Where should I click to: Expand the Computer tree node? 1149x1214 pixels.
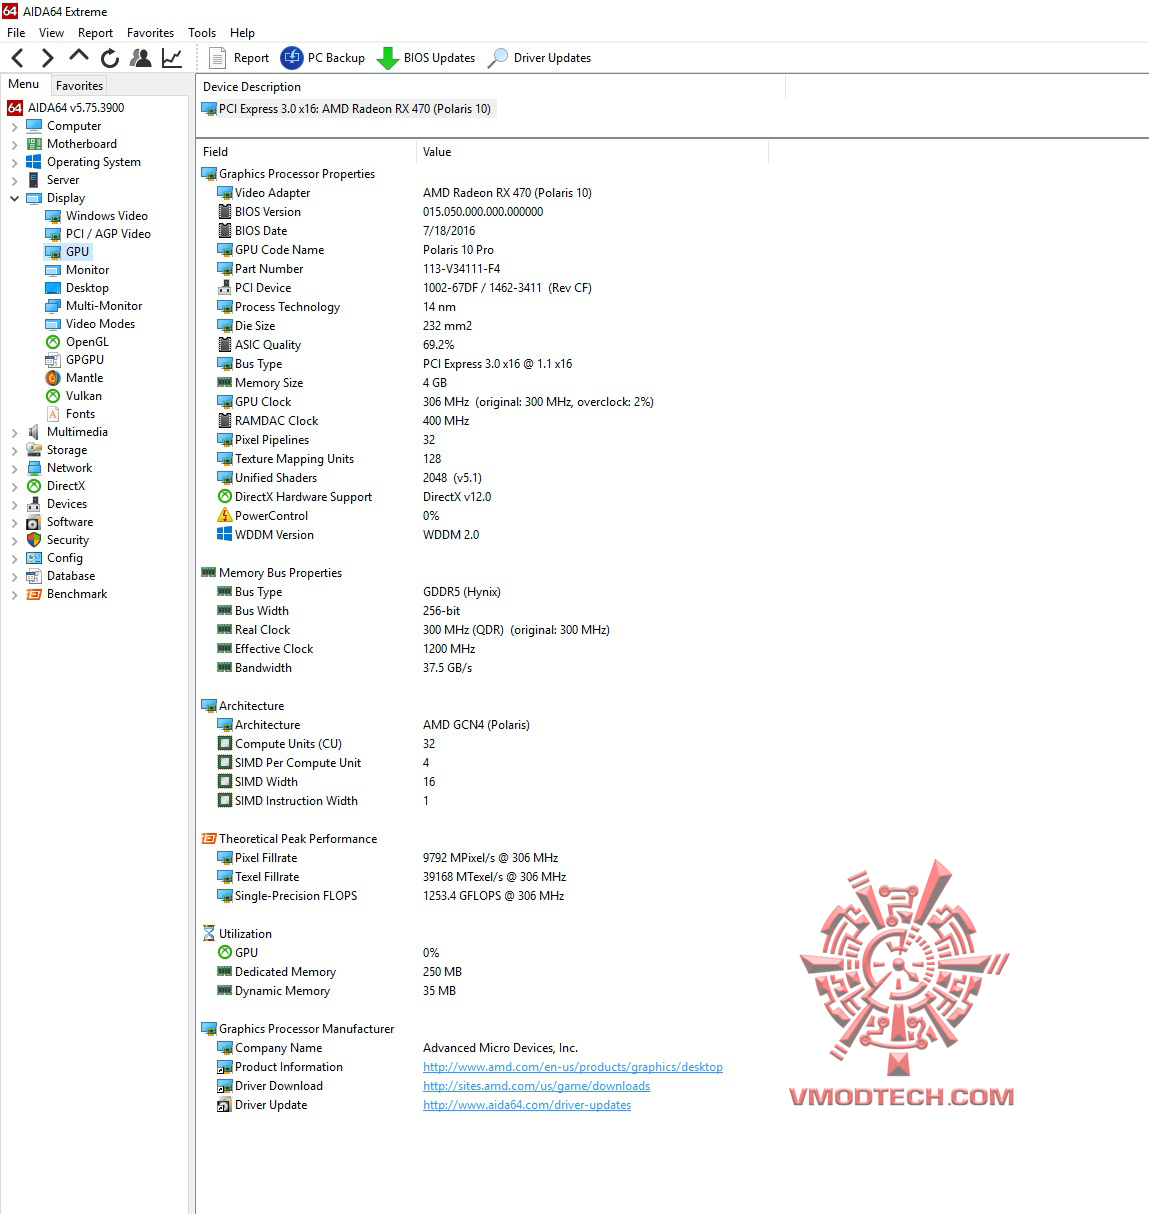point(14,126)
